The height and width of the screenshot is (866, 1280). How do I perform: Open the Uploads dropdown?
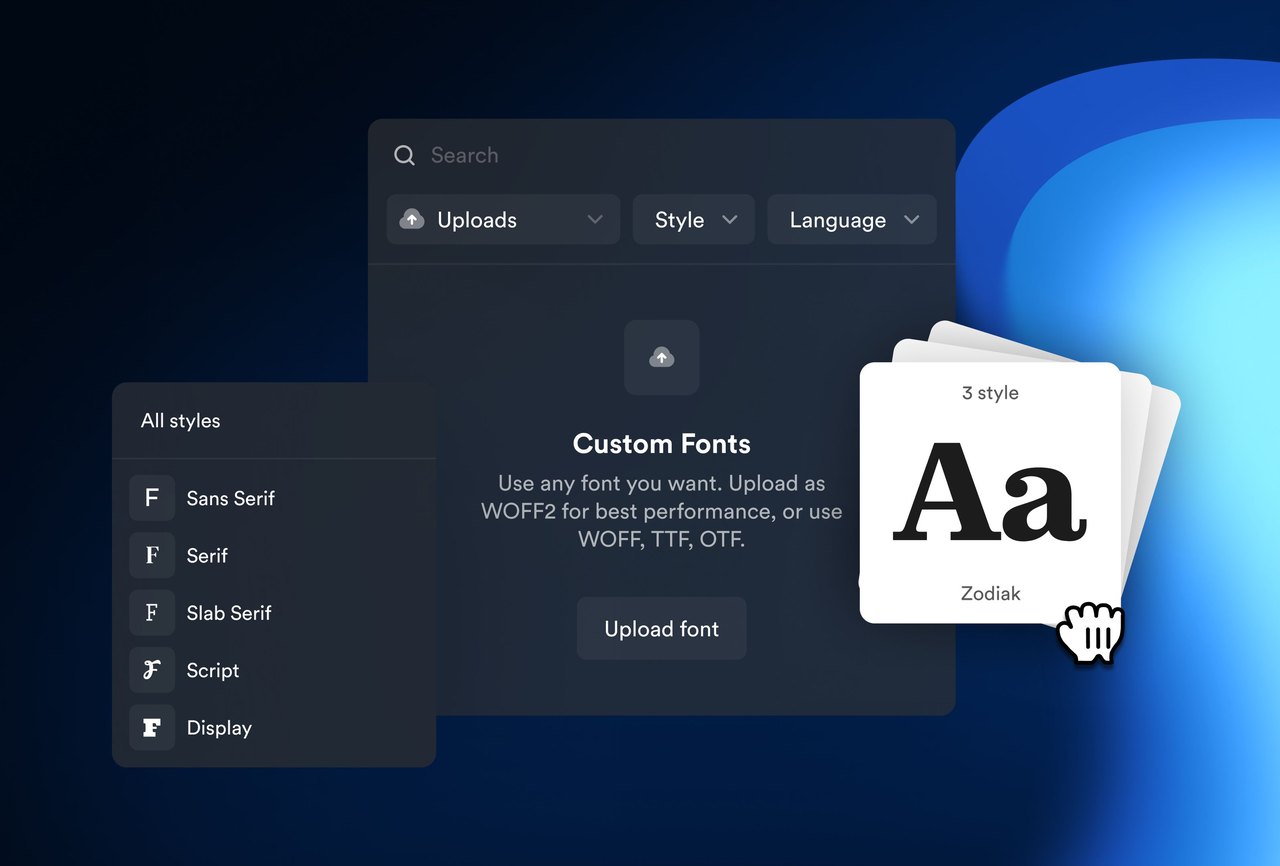(x=503, y=220)
